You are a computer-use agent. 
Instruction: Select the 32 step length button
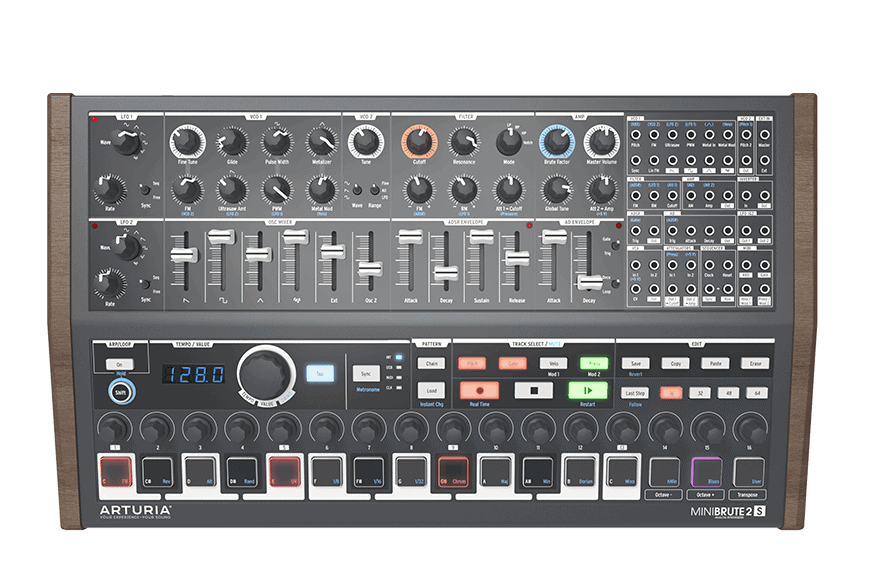click(x=699, y=393)
